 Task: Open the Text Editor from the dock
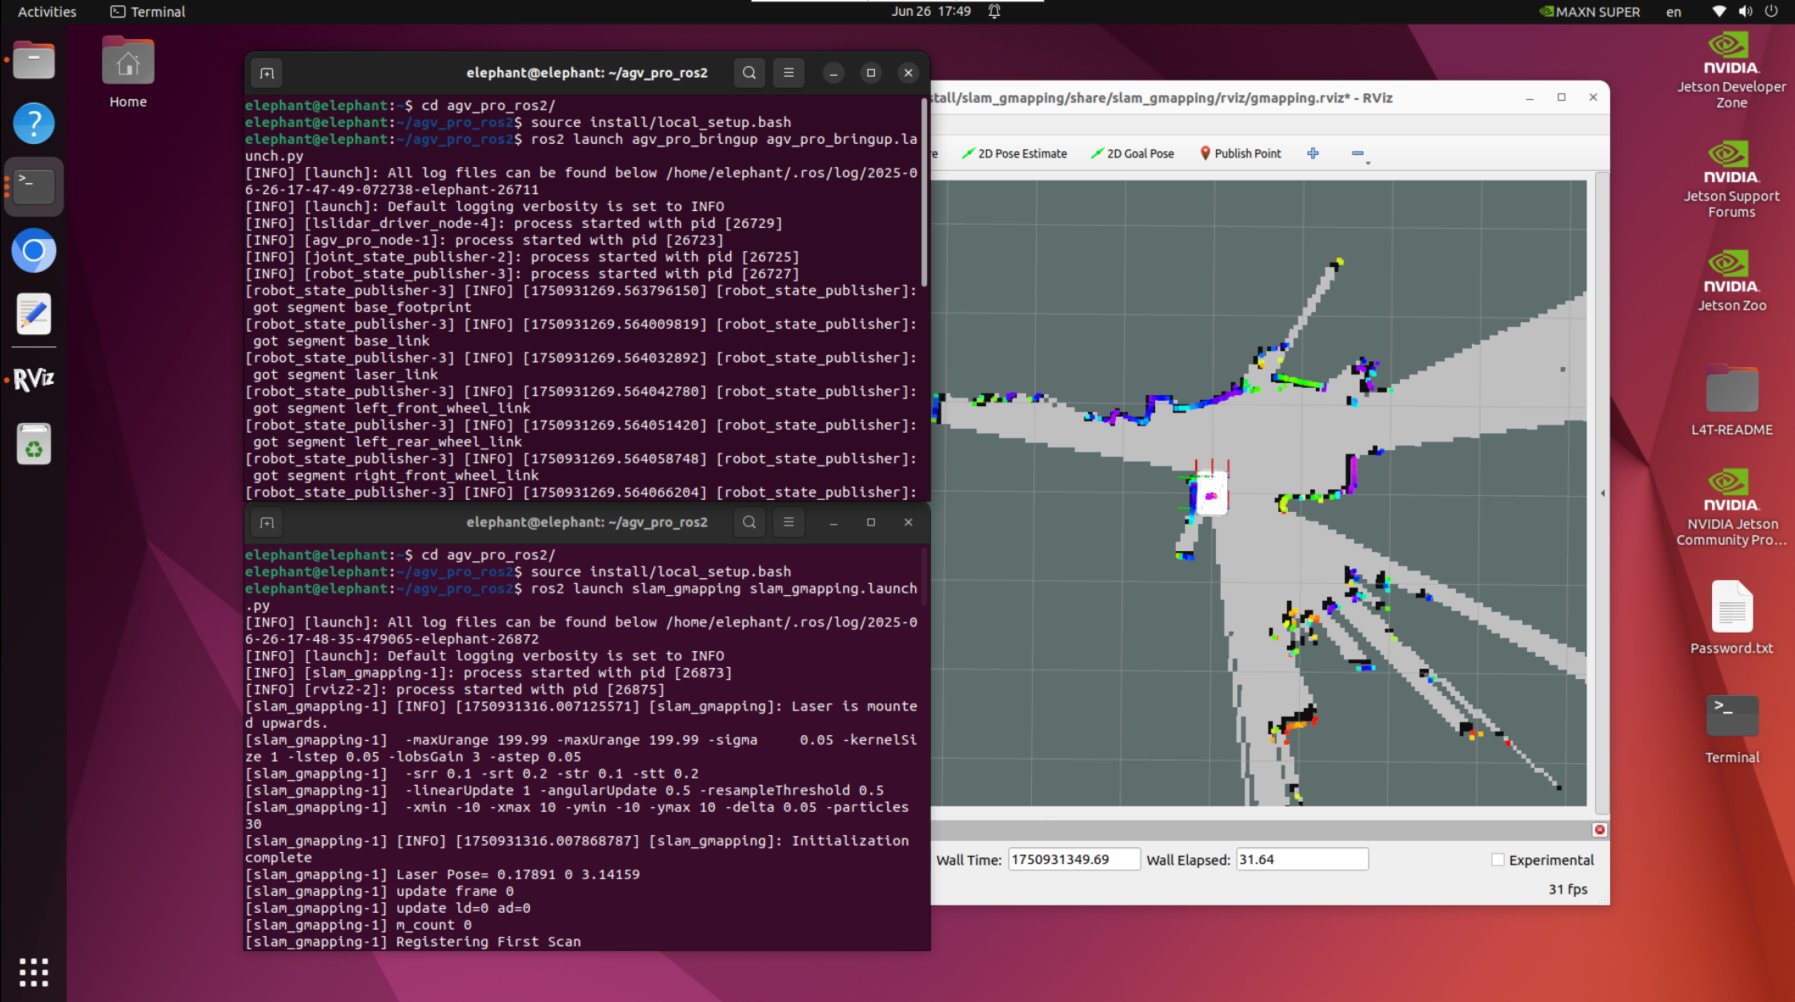[x=34, y=314]
